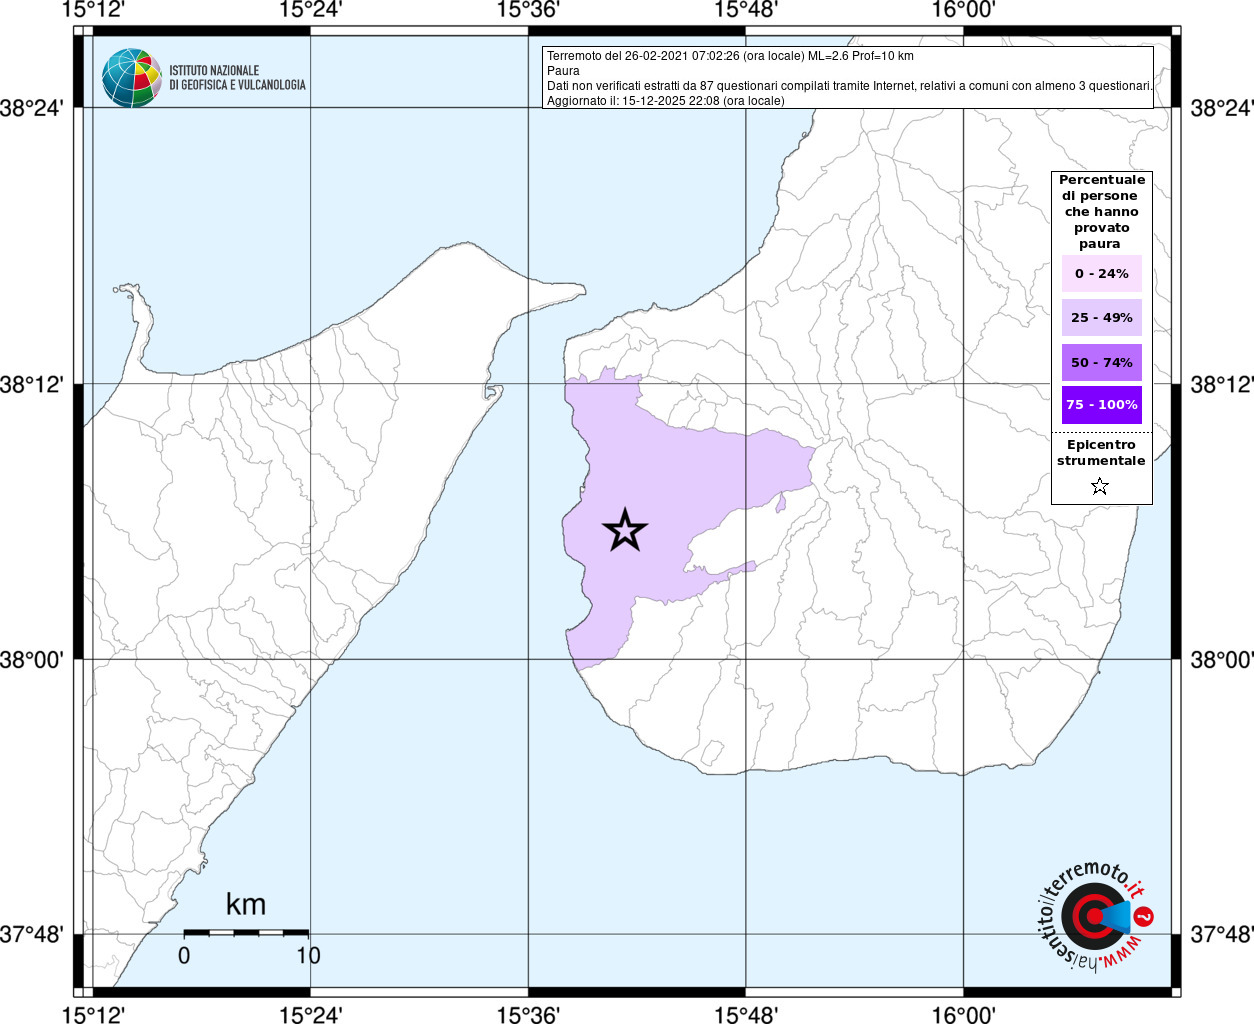Select the 75 - 100% legend swatch

(x=1102, y=405)
